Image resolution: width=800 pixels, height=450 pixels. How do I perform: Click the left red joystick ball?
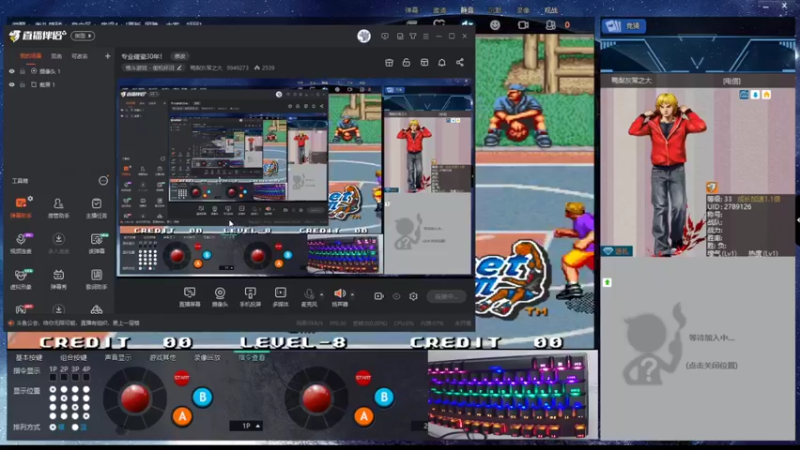pos(135,397)
